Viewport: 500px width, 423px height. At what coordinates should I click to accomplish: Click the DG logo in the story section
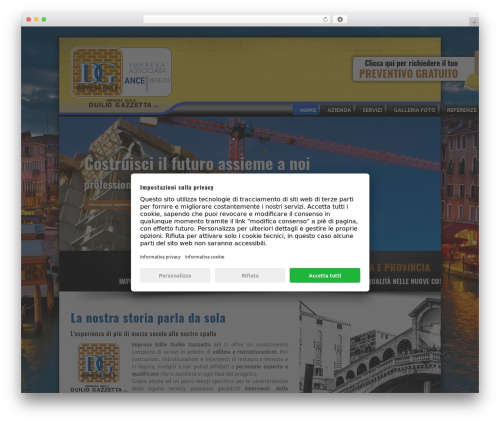tap(99, 363)
